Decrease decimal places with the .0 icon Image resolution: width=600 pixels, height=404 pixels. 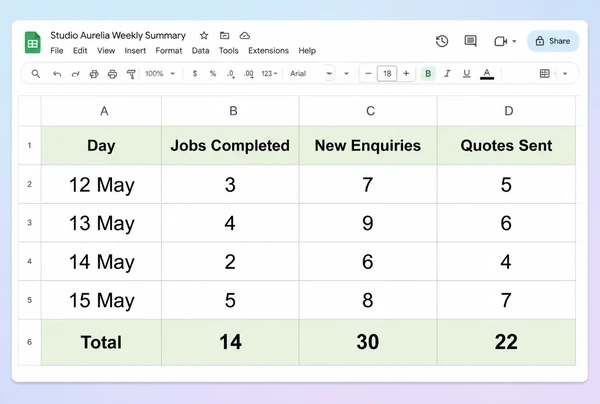tap(230, 73)
